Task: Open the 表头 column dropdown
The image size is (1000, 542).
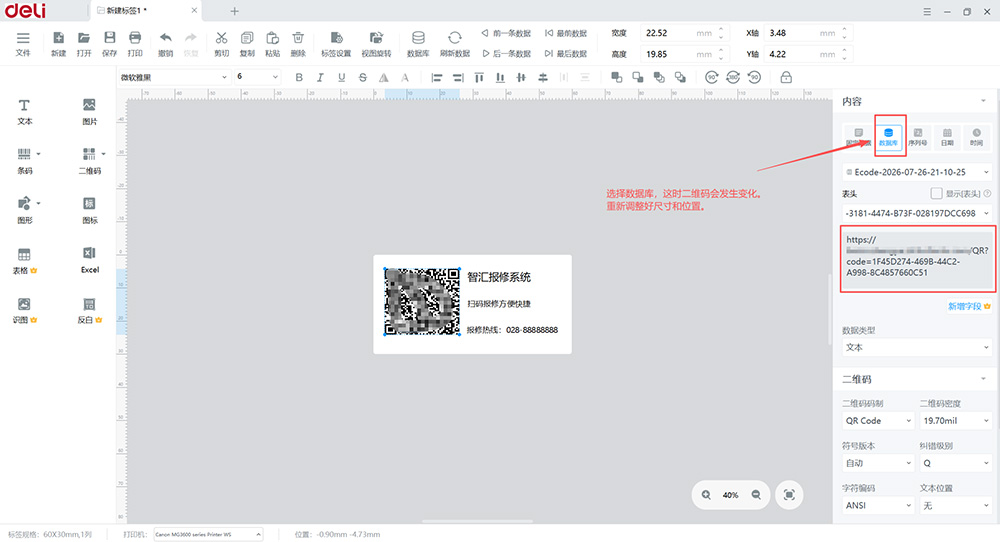Action: [x=917, y=213]
